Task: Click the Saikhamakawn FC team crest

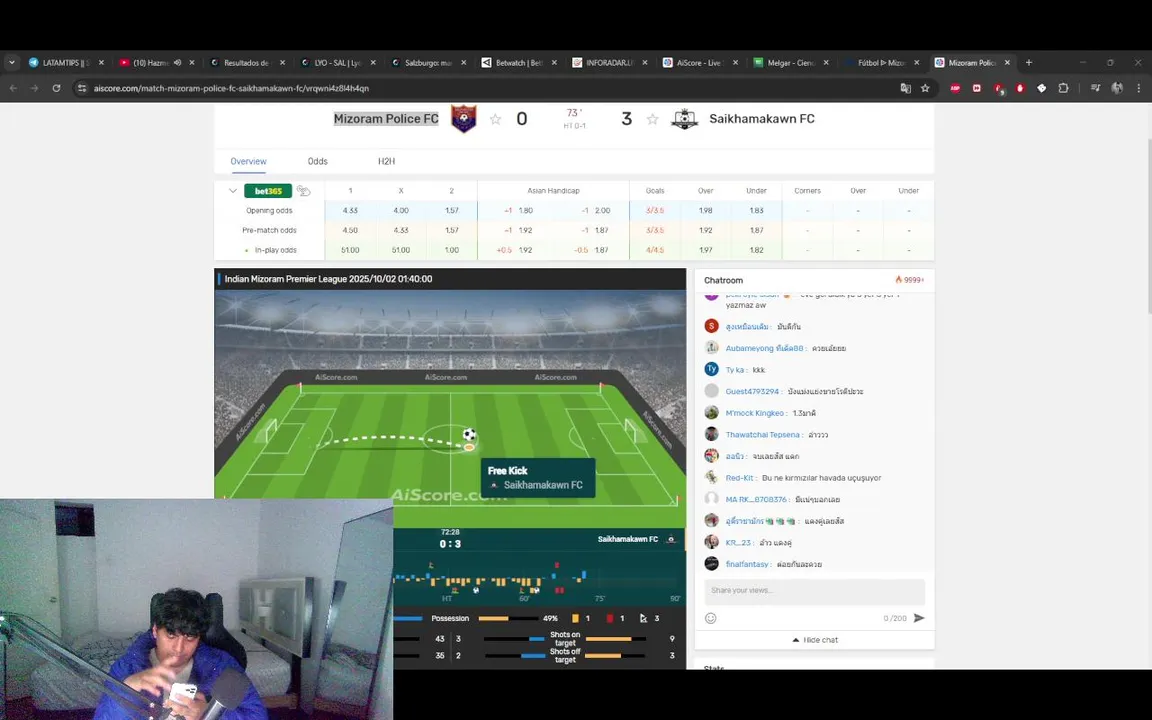Action: (685, 118)
